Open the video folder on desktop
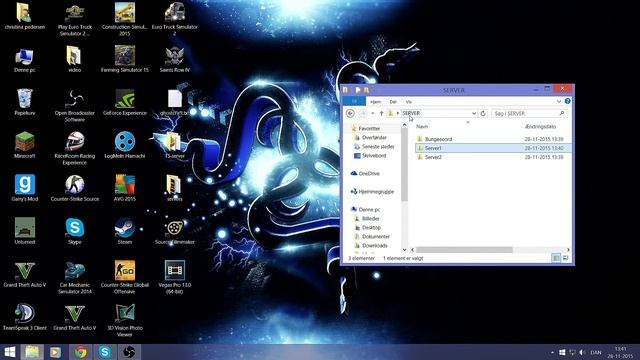 click(x=74, y=59)
